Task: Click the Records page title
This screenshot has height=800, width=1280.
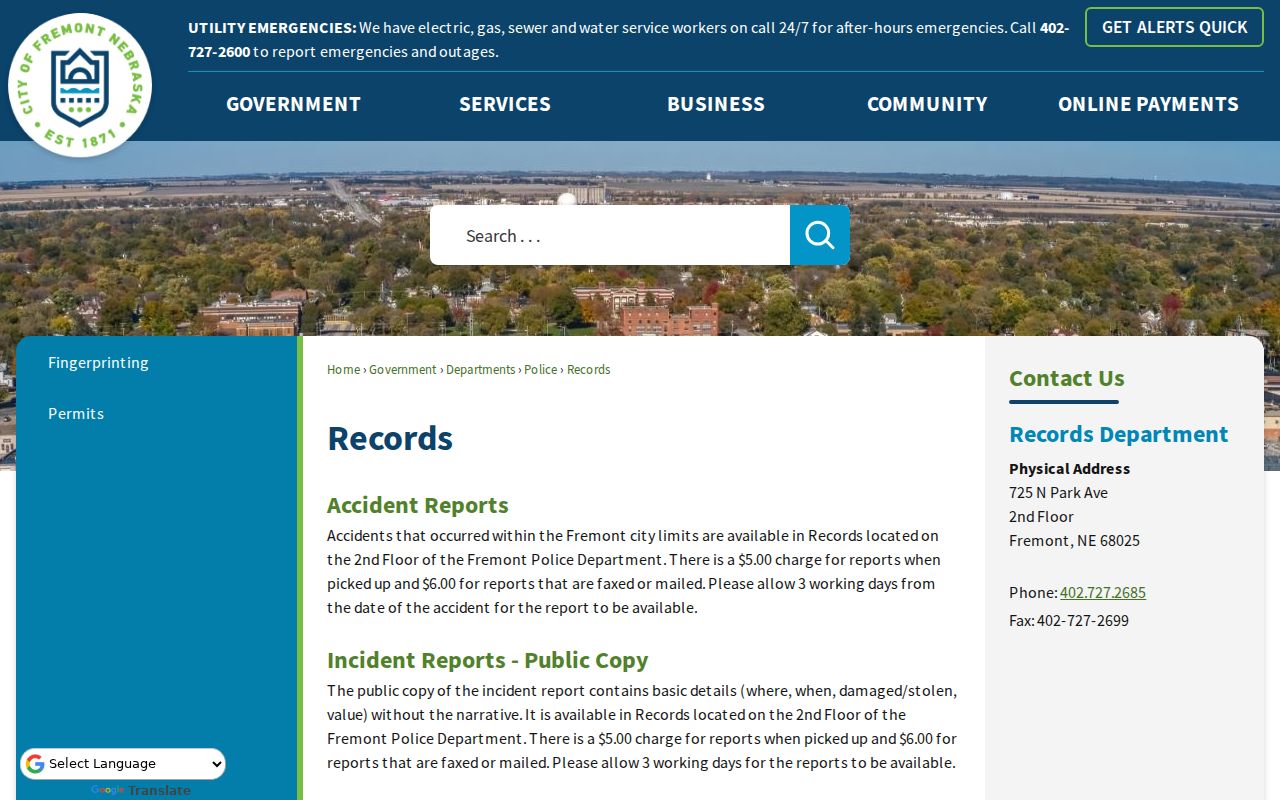Action: (390, 438)
